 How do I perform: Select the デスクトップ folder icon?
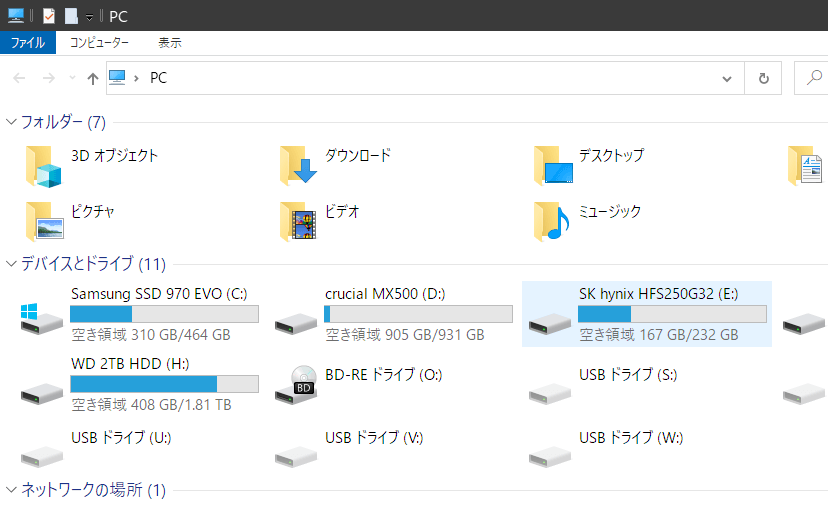[x=552, y=166]
